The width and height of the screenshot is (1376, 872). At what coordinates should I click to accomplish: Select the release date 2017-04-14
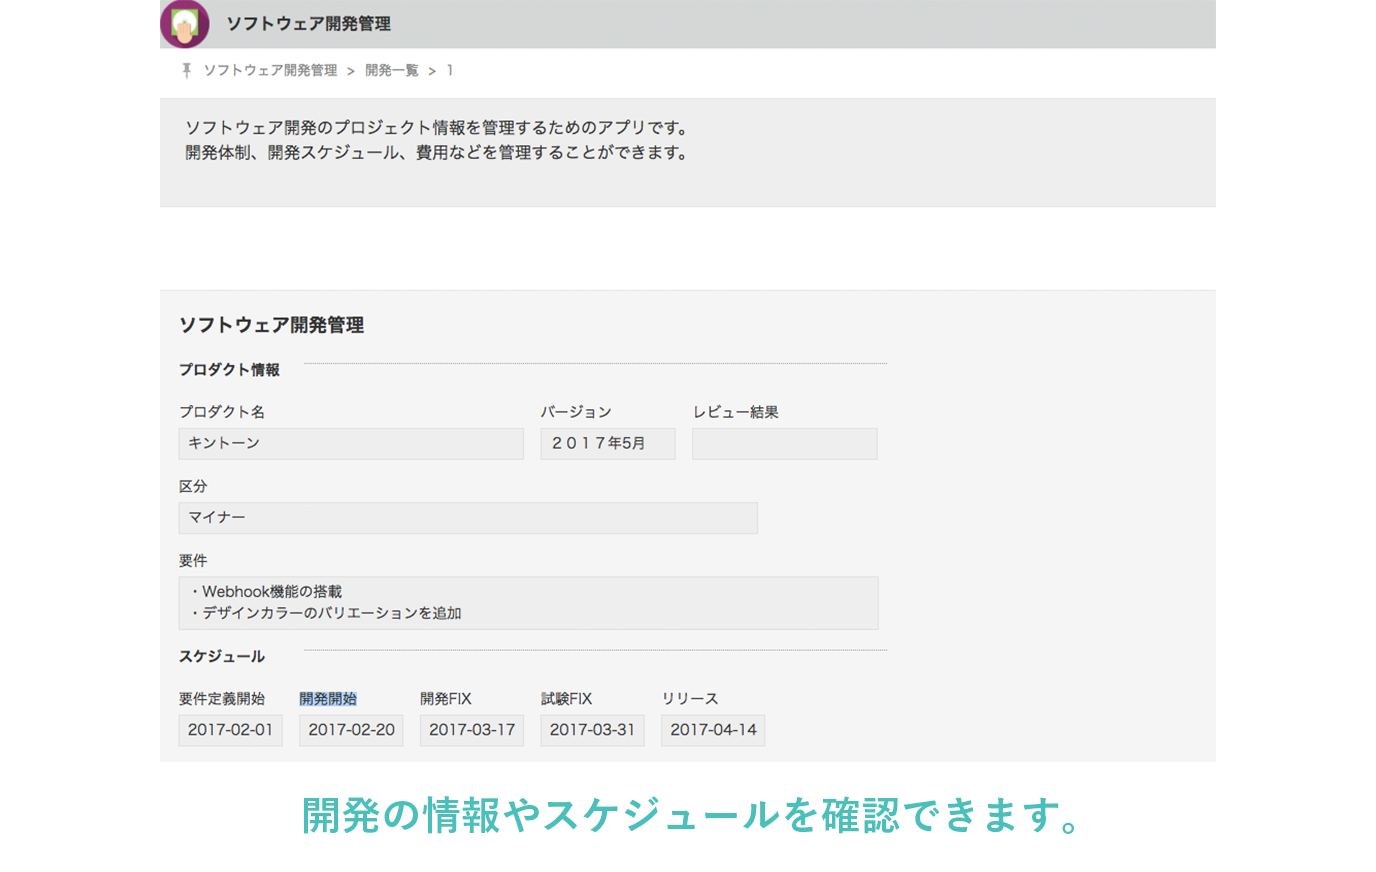click(x=713, y=730)
